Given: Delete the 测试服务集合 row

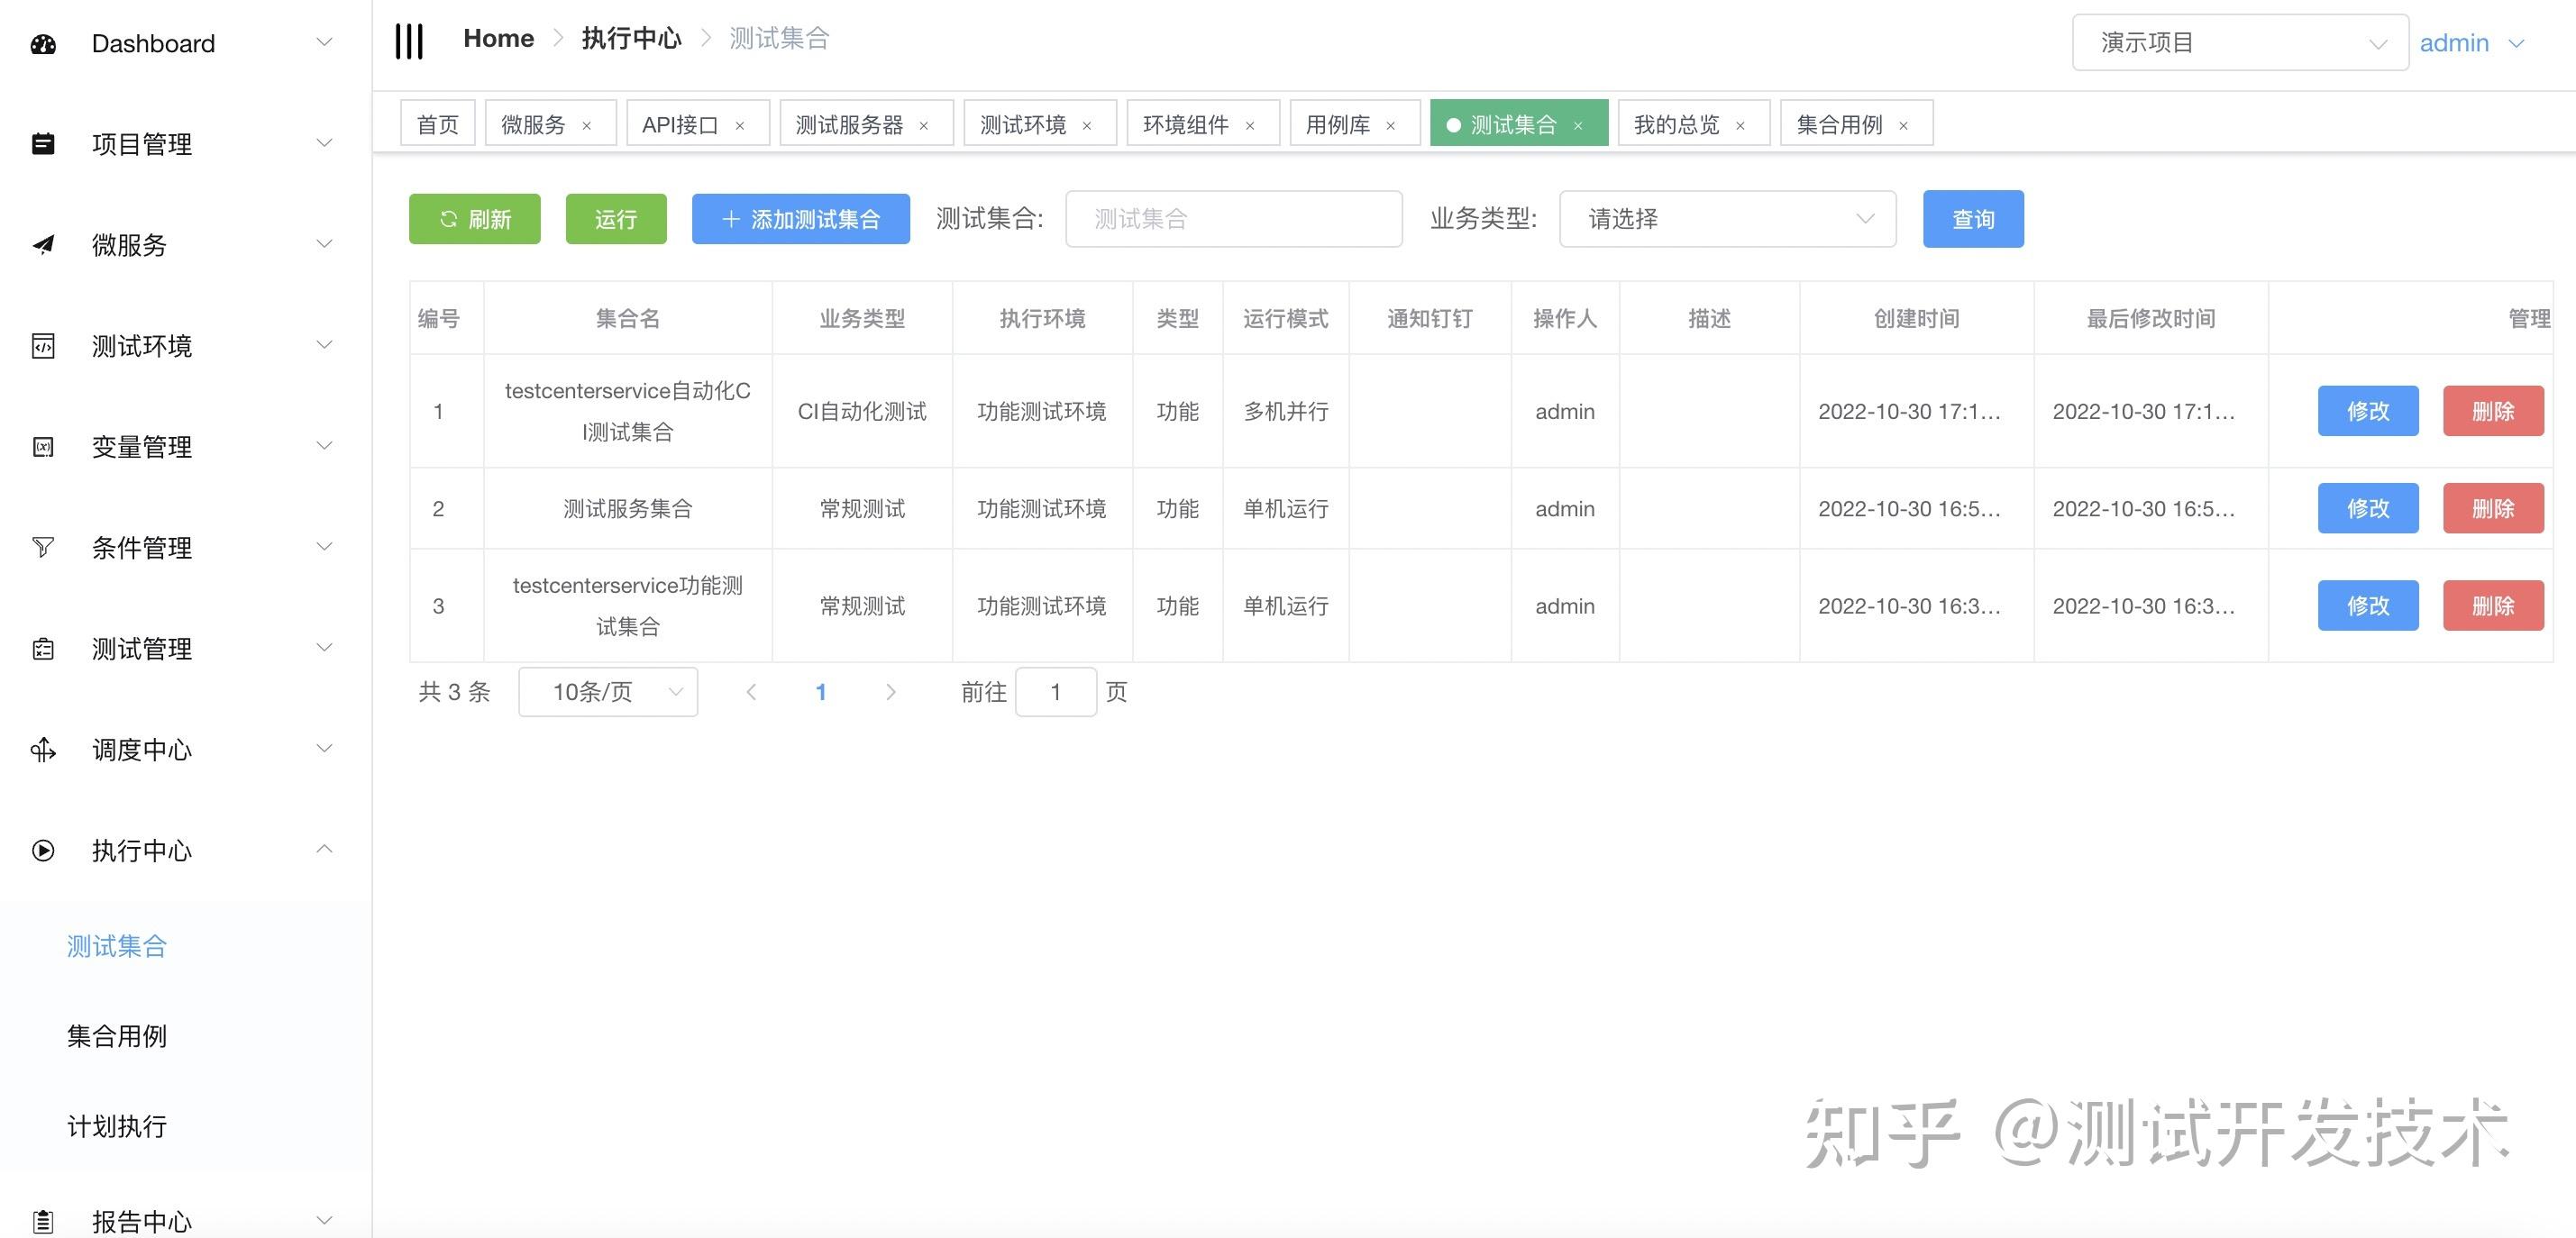Looking at the screenshot, I should pos(2492,508).
